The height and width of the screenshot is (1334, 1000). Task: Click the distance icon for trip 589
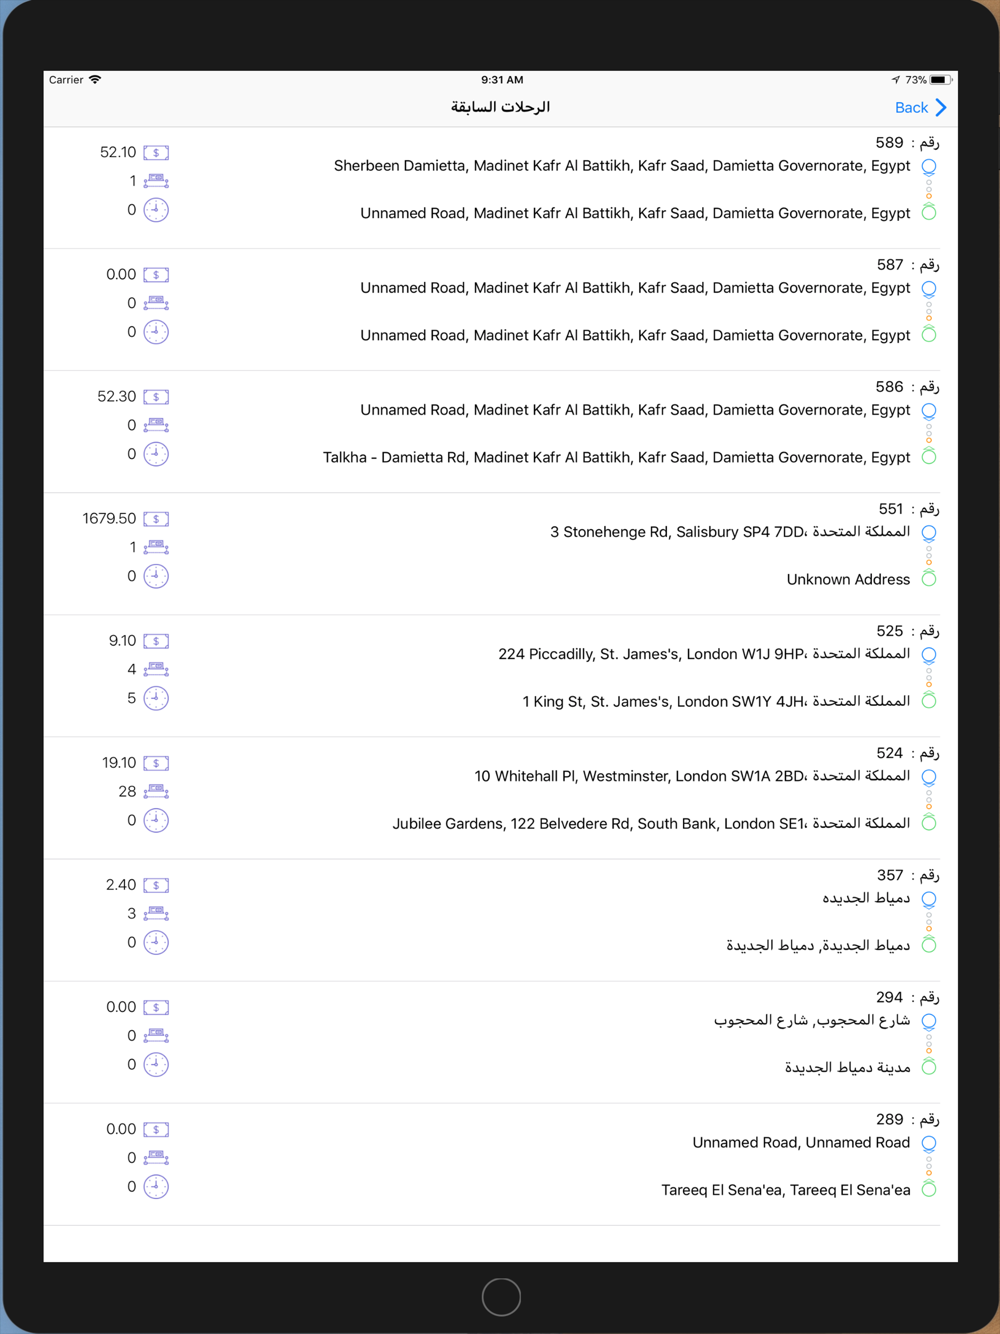[x=156, y=181]
